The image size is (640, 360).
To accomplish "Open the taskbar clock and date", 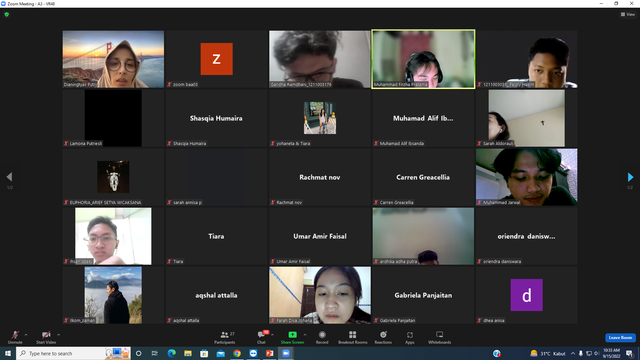I will pos(611,353).
